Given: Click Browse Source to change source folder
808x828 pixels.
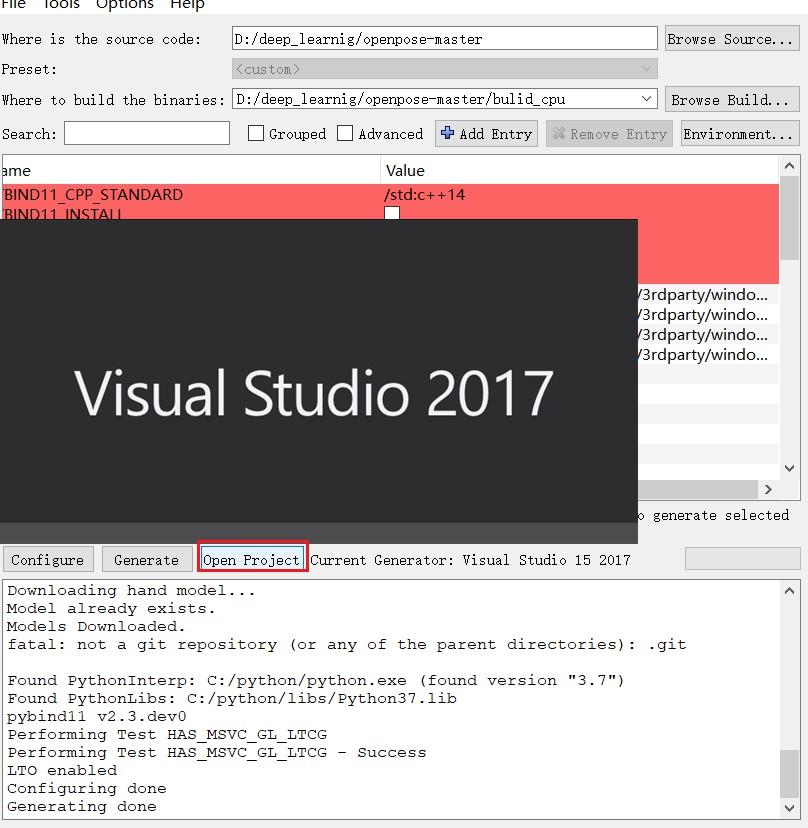Looking at the screenshot, I should [731, 38].
